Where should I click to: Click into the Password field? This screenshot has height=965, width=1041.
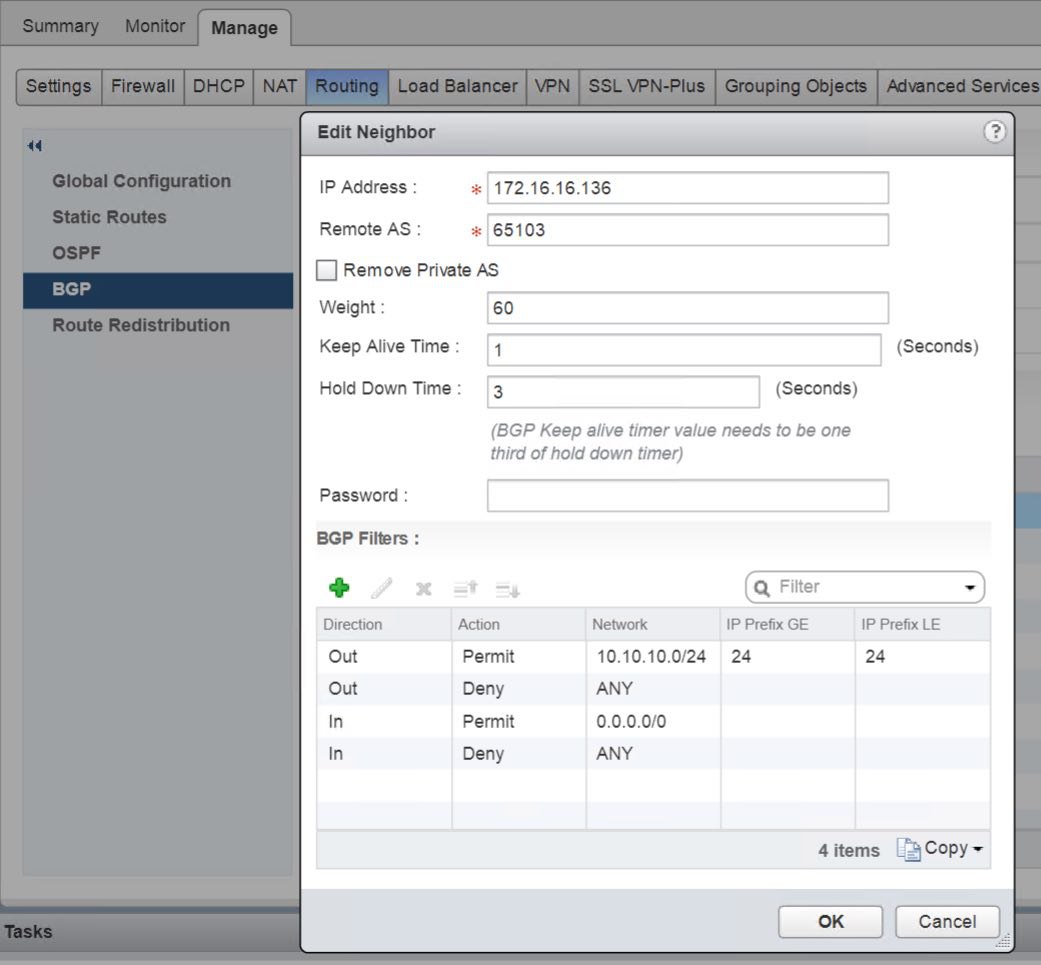click(x=688, y=496)
